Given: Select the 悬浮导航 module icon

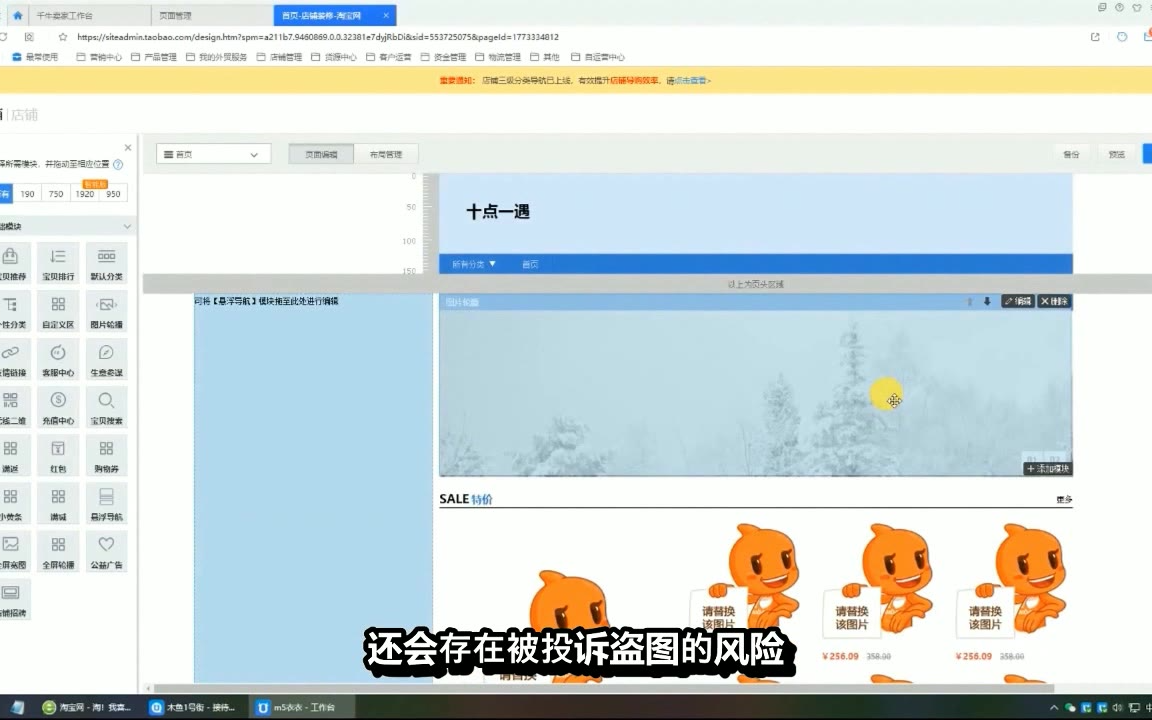Looking at the screenshot, I should click(x=106, y=497).
